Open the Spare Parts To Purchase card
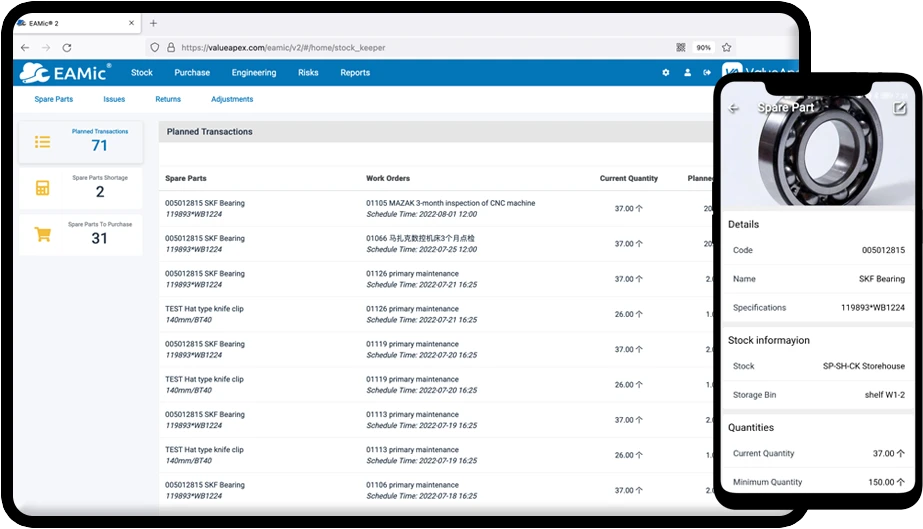923x529 pixels. [x=81, y=235]
